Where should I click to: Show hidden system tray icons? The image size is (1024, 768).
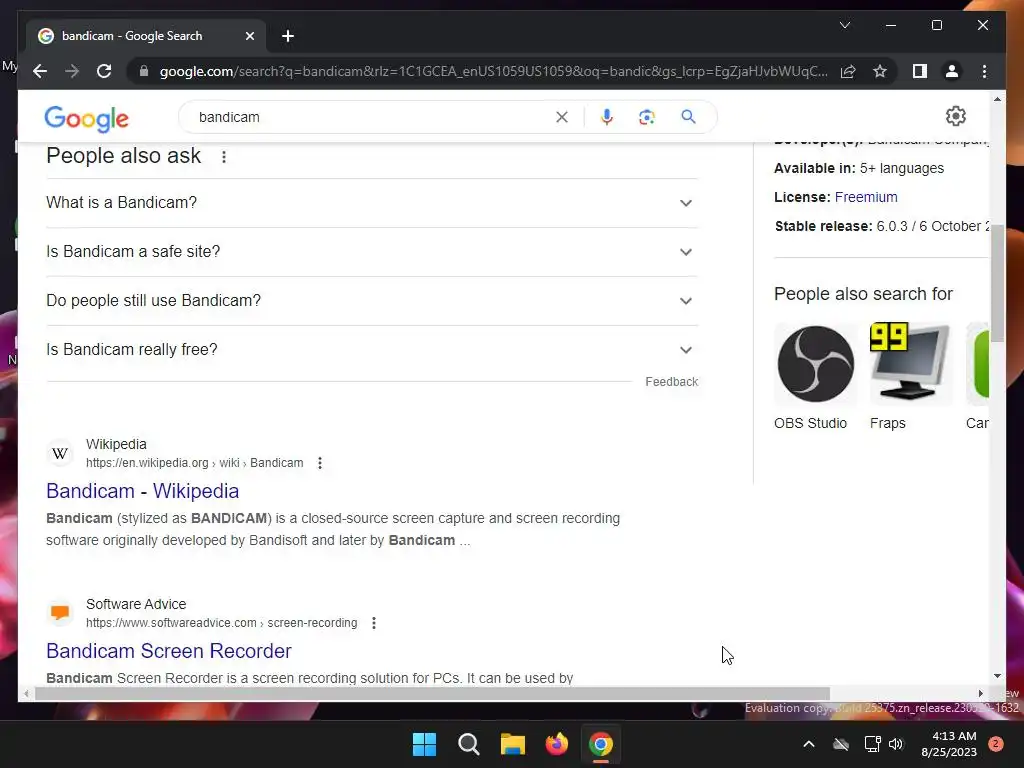click(x=808, y=744)
